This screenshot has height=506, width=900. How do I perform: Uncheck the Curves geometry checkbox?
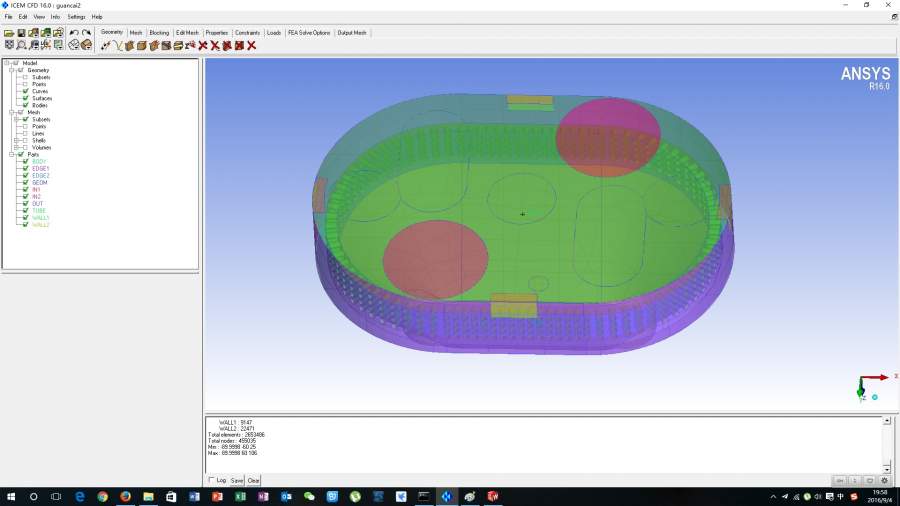25,91
